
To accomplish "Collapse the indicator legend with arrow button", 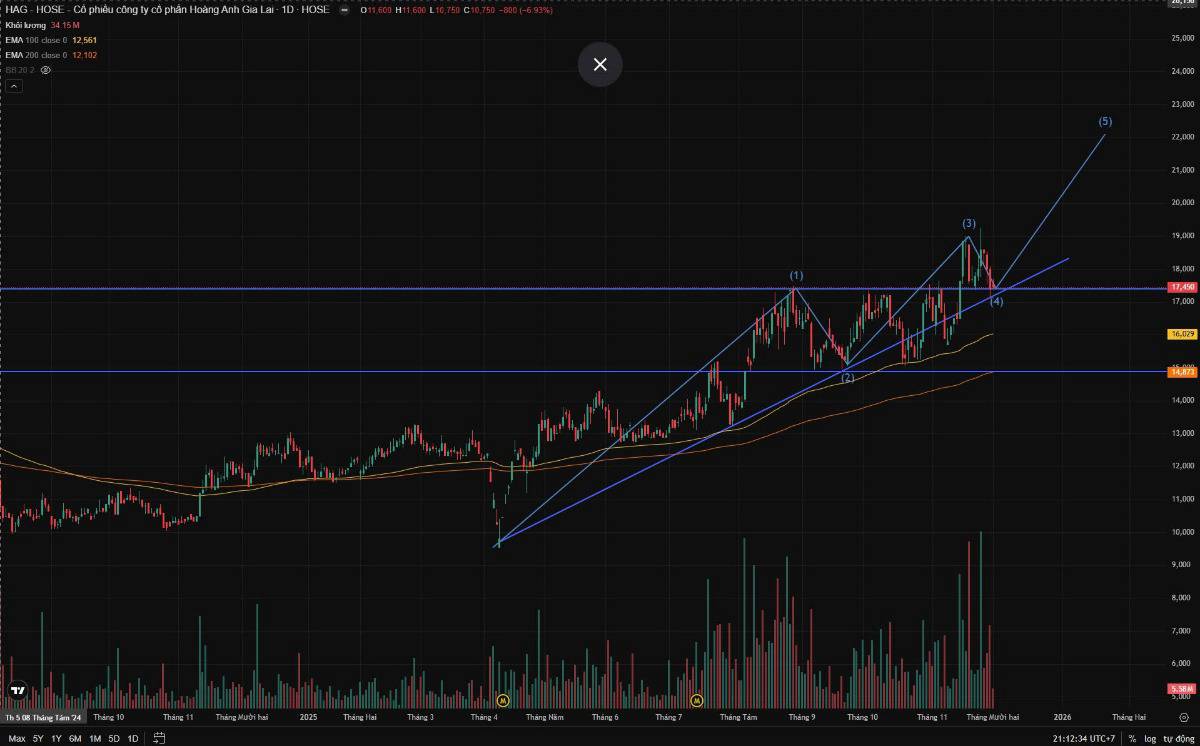I will [x=14, y=86].
